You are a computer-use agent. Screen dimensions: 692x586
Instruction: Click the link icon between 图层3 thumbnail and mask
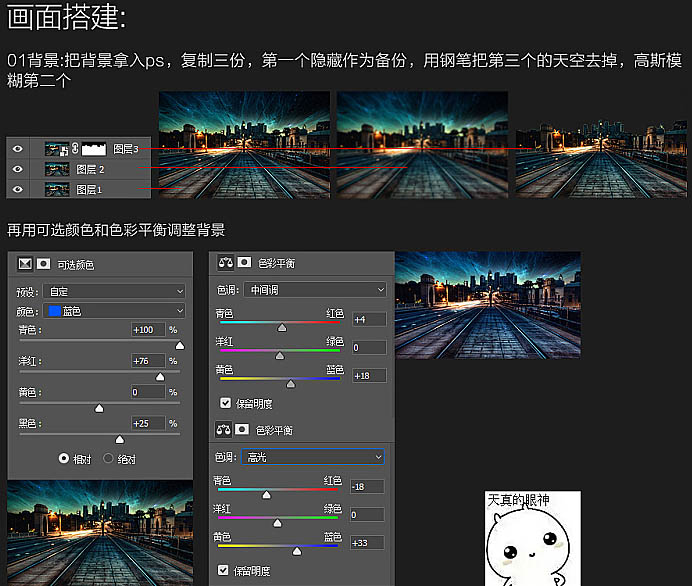pyautogui.click(x=75, y=148)
